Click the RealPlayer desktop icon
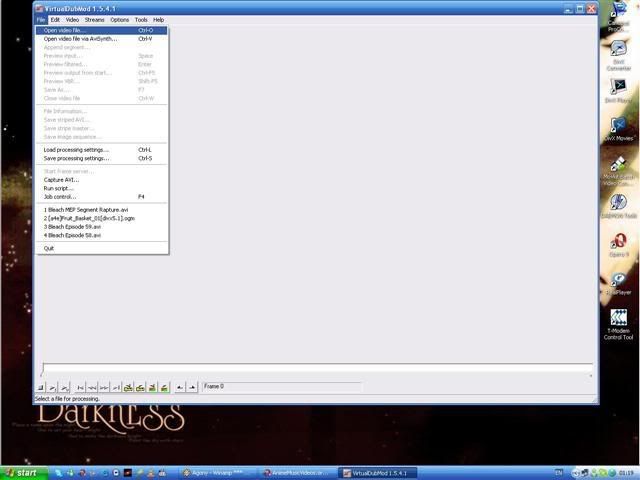 619,283
